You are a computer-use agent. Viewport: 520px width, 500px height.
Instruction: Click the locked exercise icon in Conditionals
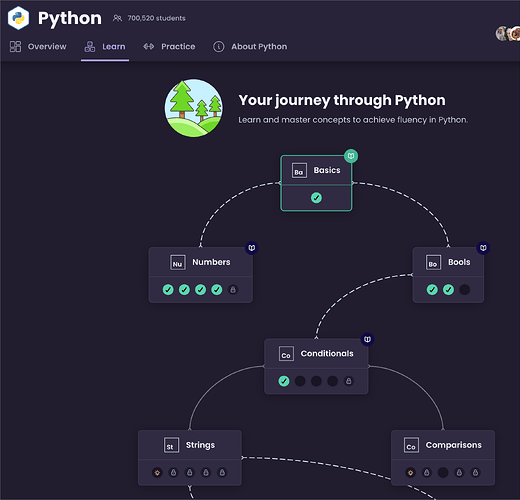[349, 381]
